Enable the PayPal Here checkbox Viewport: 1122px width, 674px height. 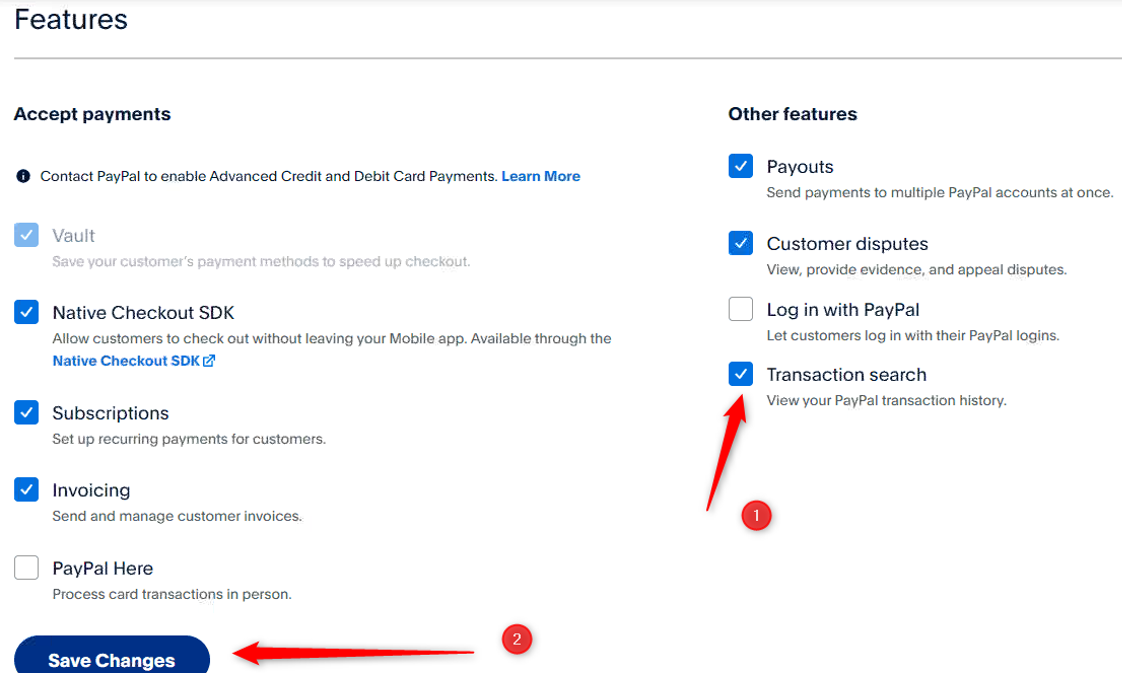pos(26,567)
